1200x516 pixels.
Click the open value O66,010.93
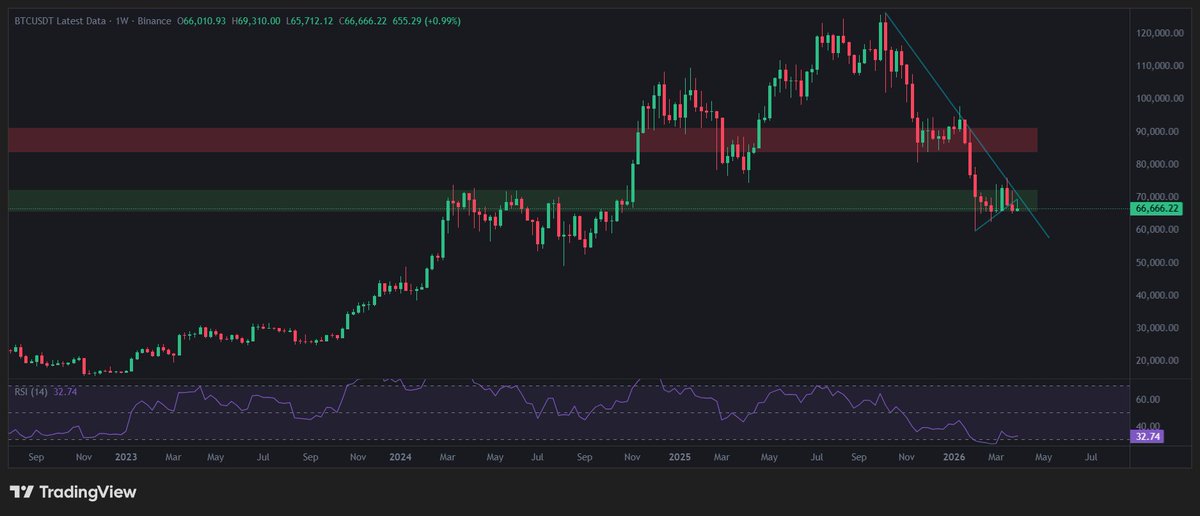click(x=203, y=21)
